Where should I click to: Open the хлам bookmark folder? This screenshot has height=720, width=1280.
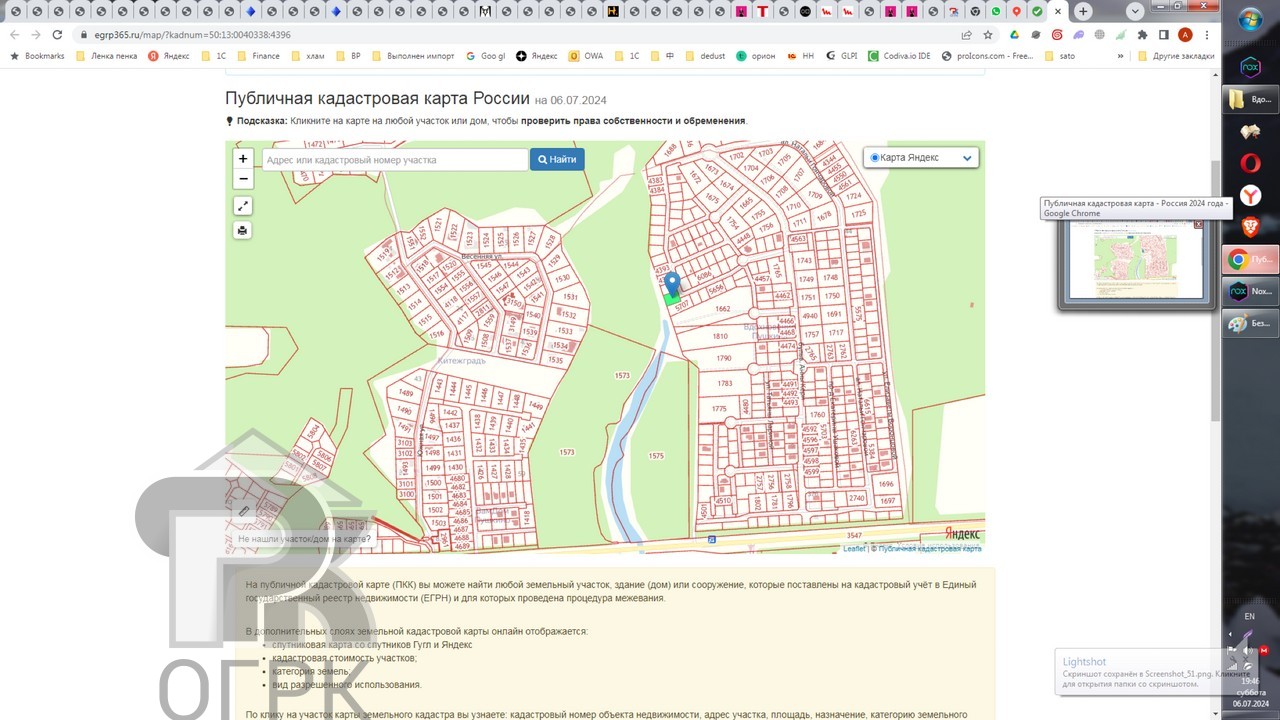pos(307,56)
